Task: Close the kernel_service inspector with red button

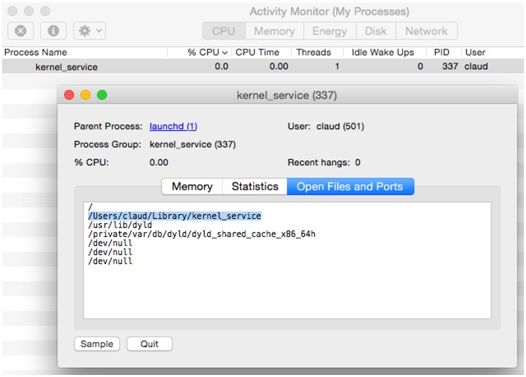Action: 69,95
